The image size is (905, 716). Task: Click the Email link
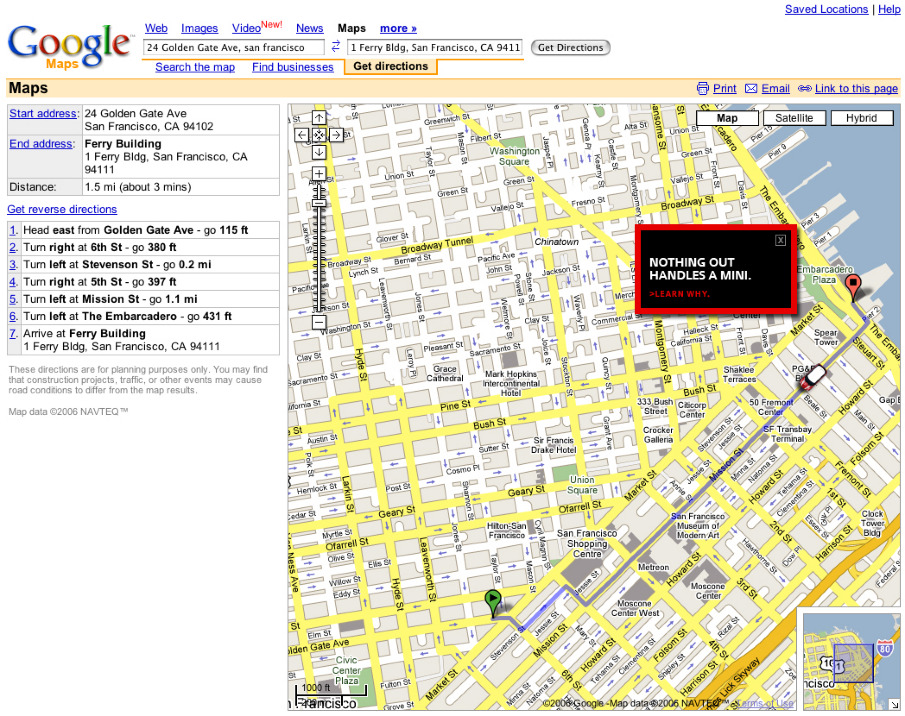pyautogui.click(x=775, y=88)
